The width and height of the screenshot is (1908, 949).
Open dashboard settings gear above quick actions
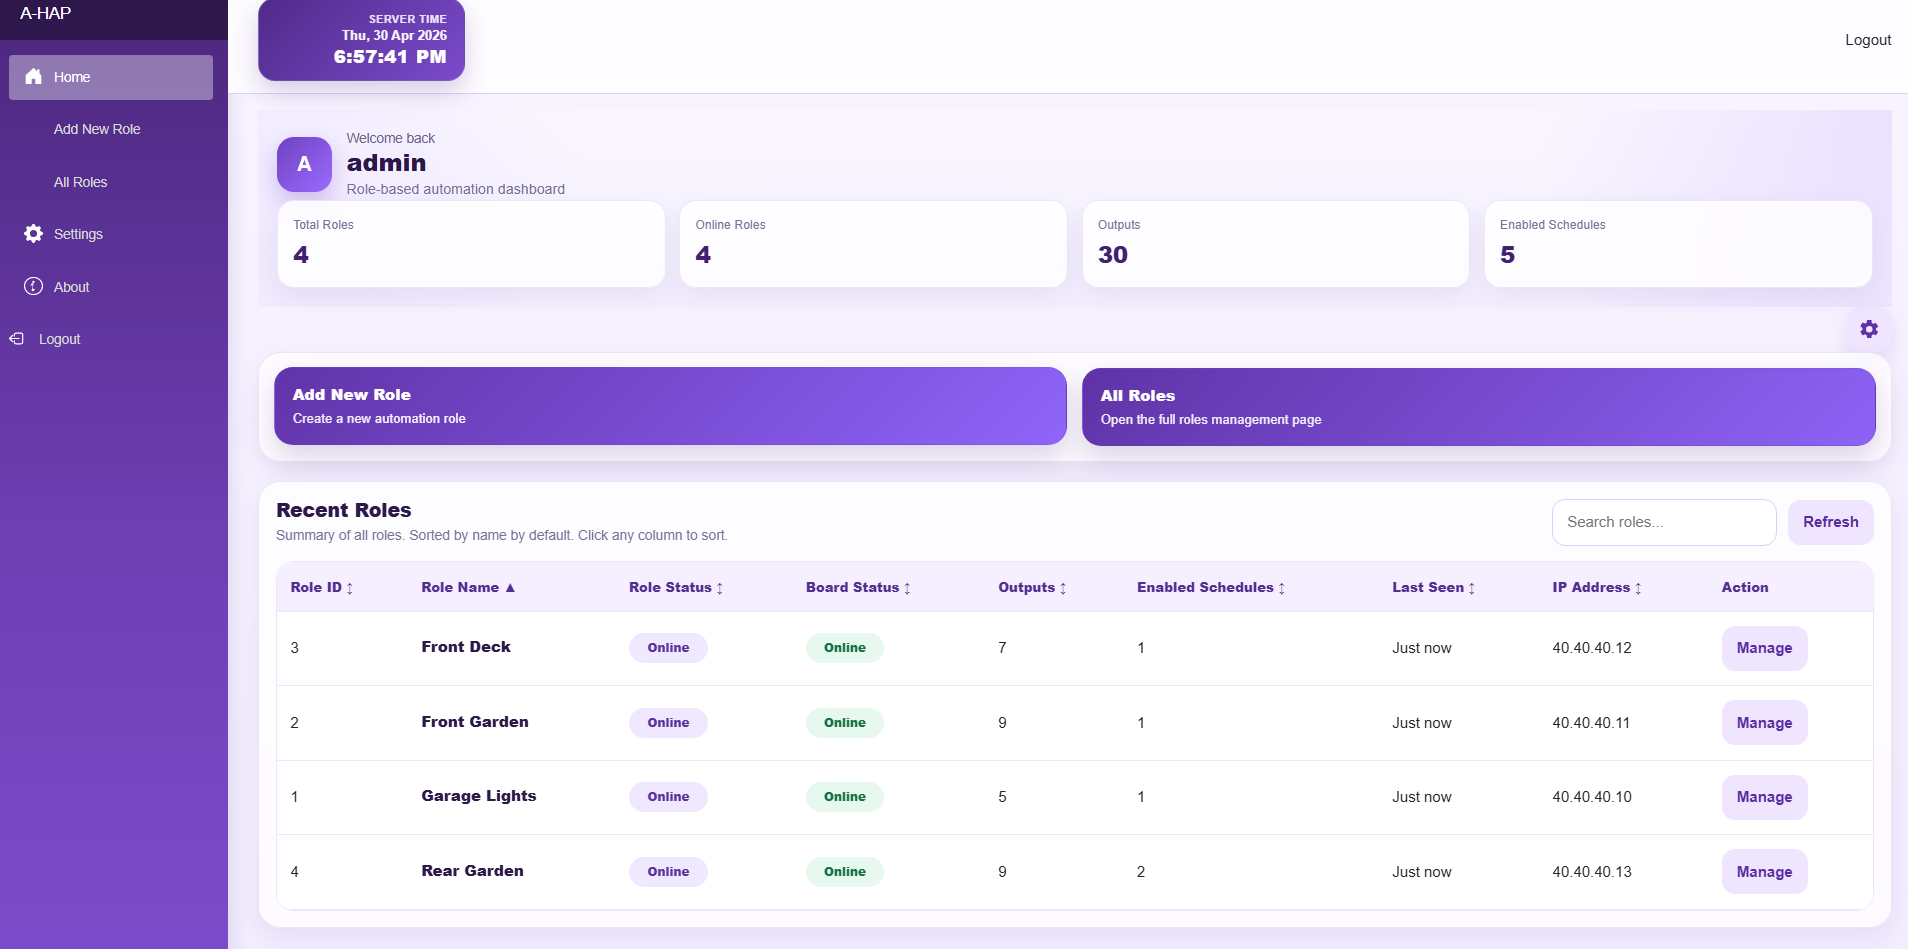click(1868, 329)
